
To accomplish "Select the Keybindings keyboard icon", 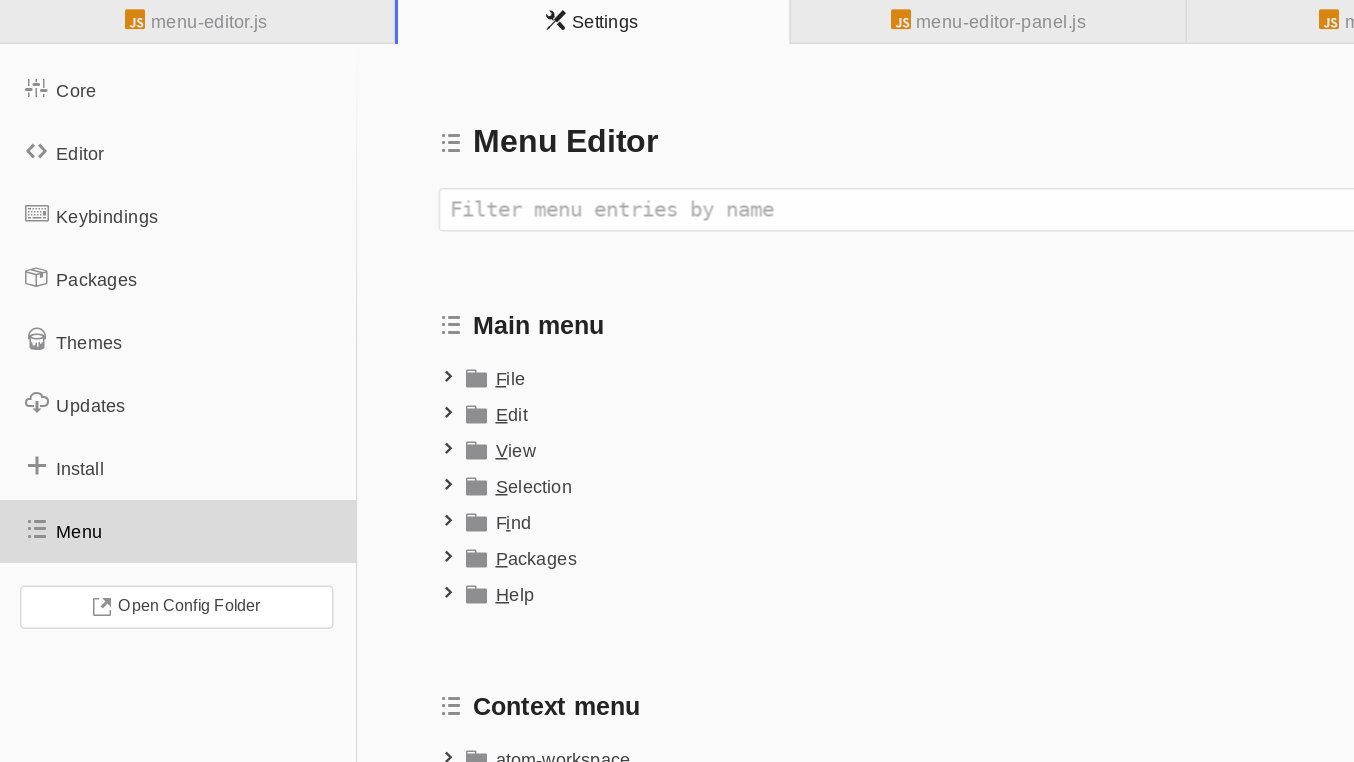I will coord(36,214).
